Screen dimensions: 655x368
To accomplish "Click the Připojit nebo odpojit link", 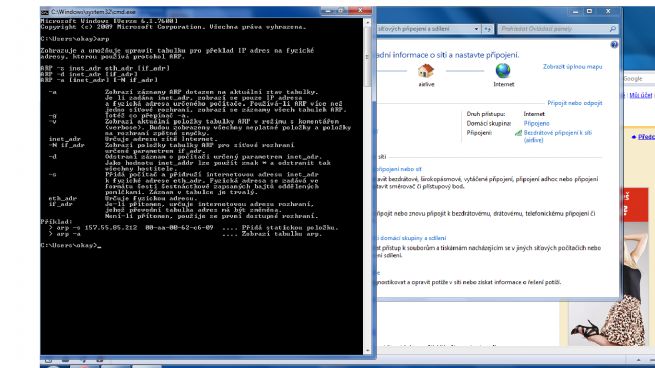I will pyautogui.click(x=574, y=103).
